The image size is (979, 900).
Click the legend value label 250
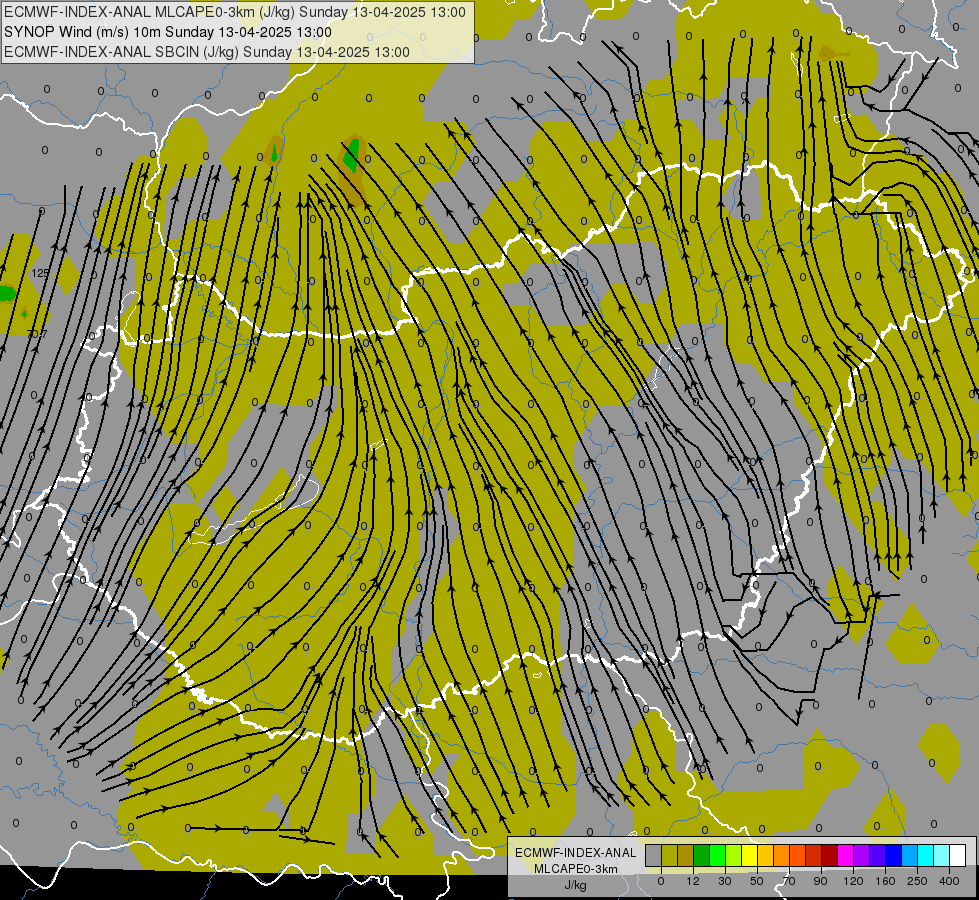click(917, 881)
